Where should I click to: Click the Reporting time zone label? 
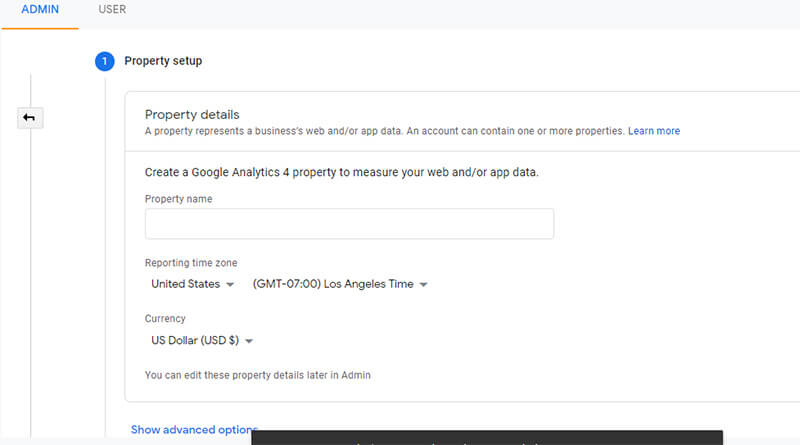(191, 263)
